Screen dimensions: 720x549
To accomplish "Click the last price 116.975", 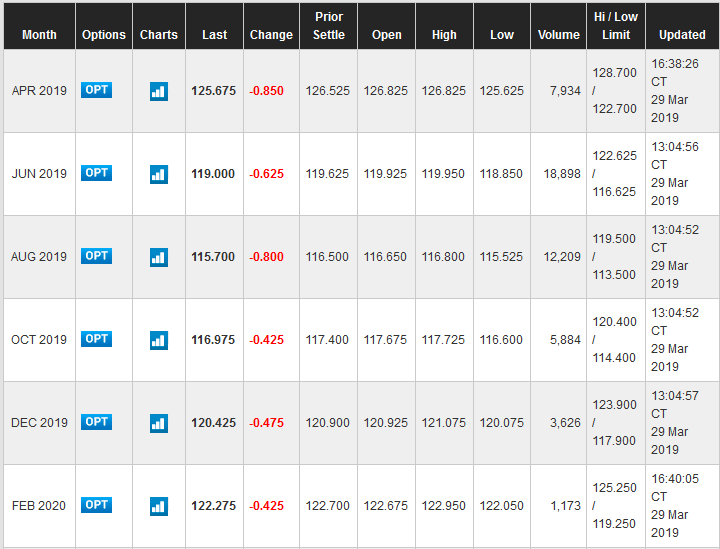I will [213, 340].
